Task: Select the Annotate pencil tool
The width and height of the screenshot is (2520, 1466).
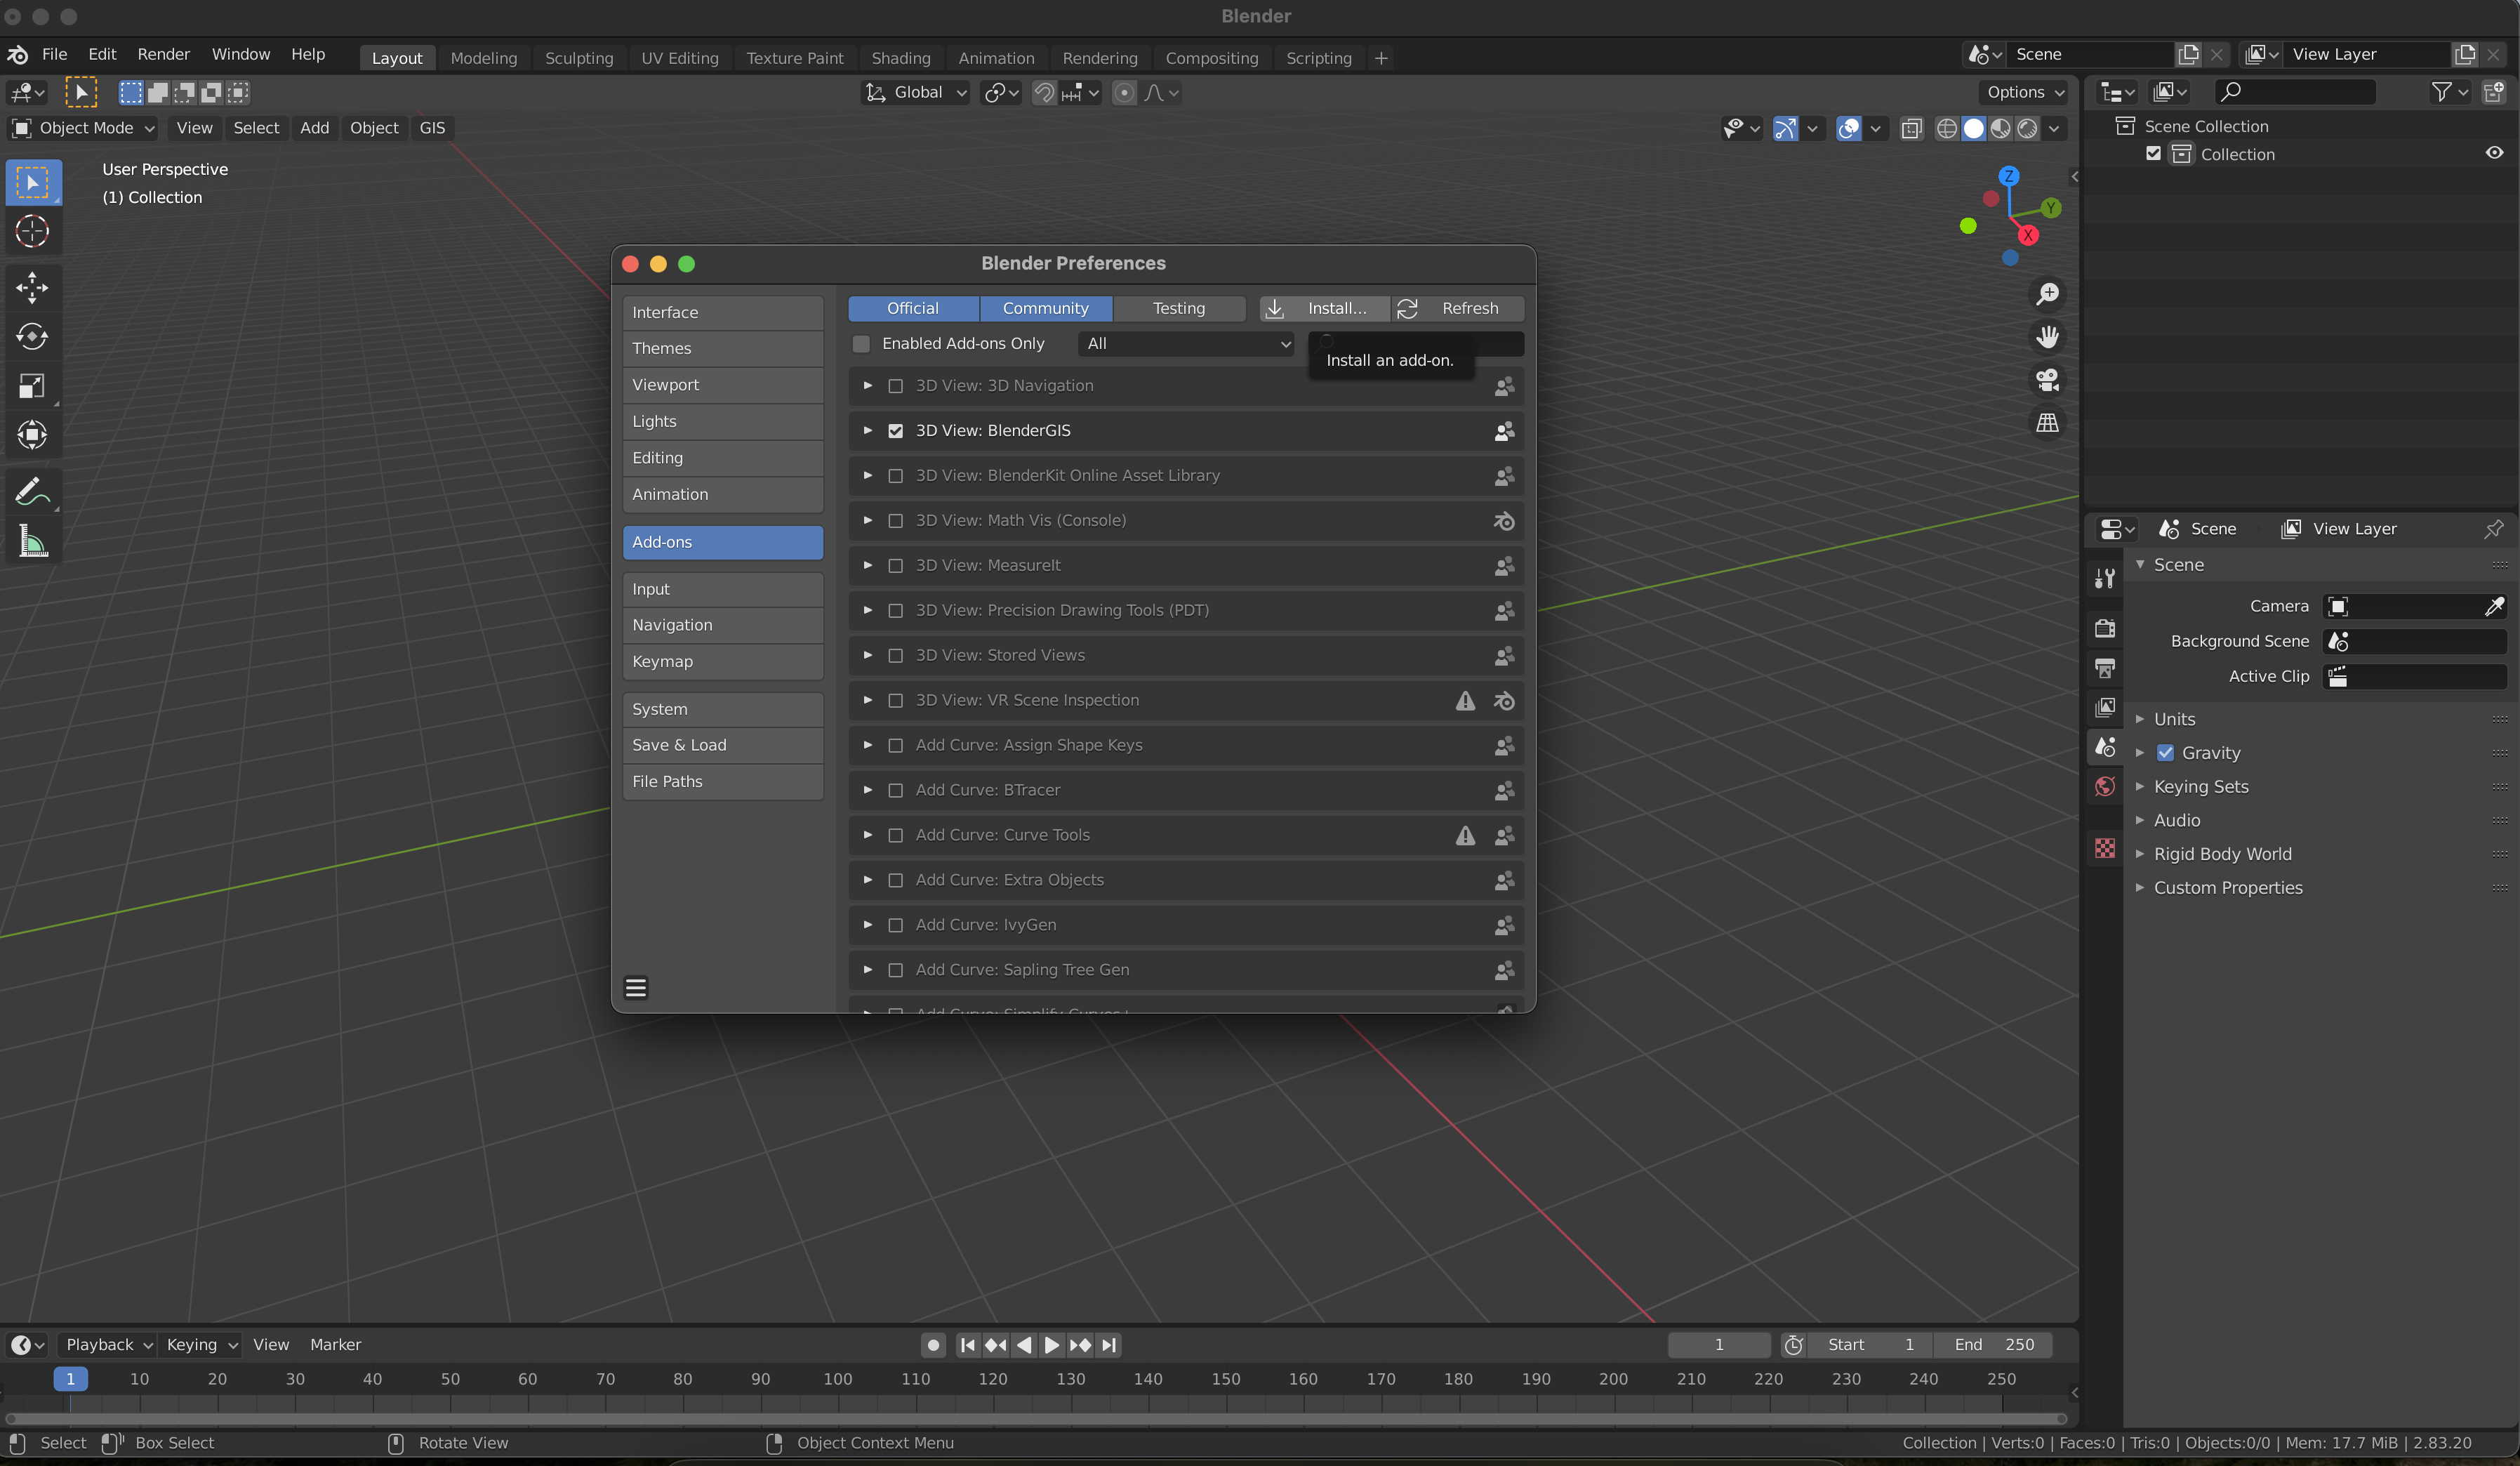Action: pyautogui.click(x=32, y=492)
